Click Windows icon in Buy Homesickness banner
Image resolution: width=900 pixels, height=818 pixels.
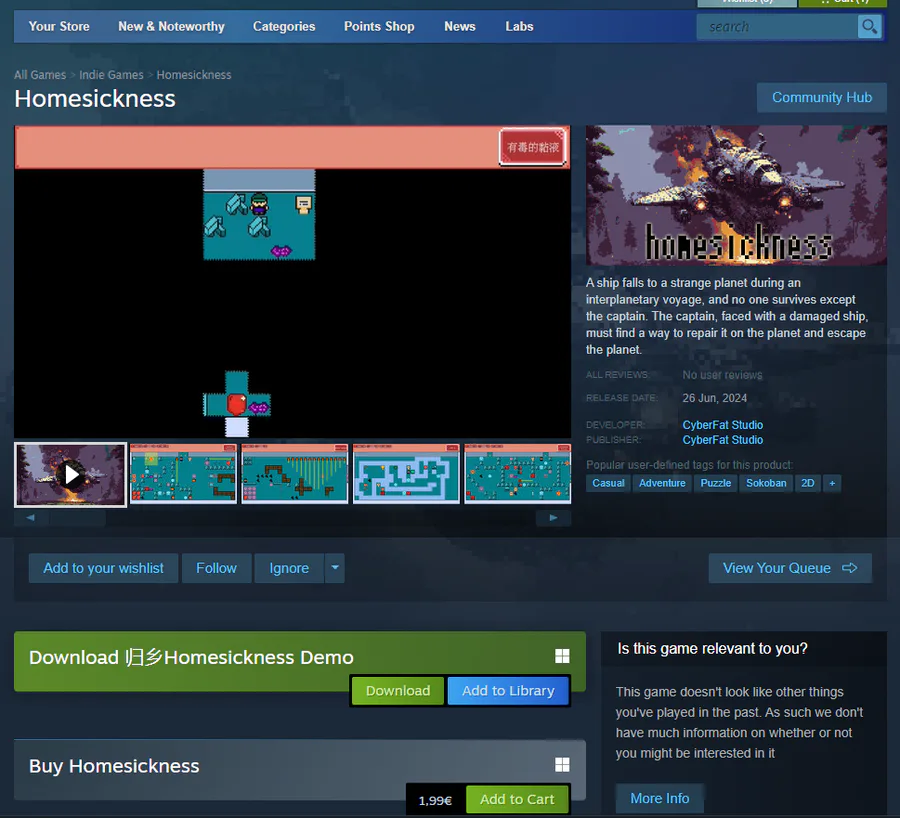click(x=562, y=765)
